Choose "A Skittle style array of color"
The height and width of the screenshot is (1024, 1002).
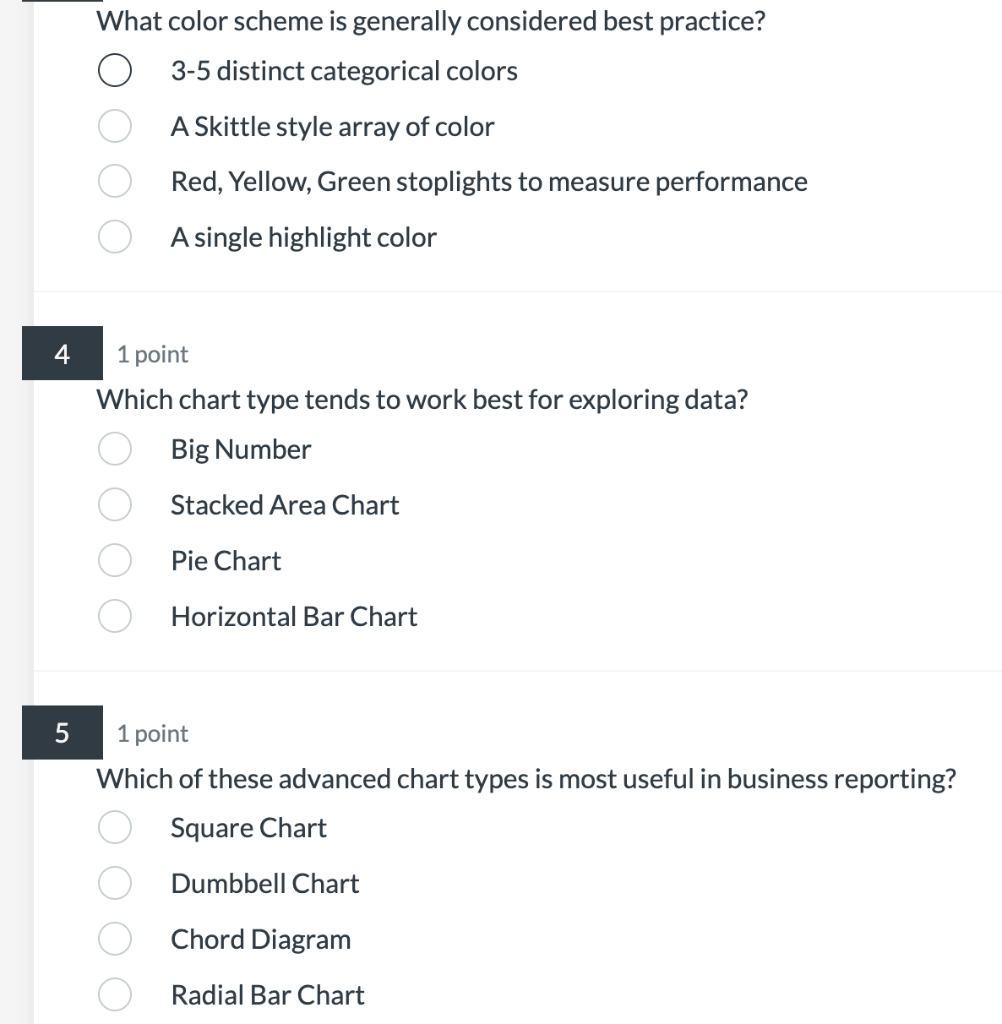point(114,126)
